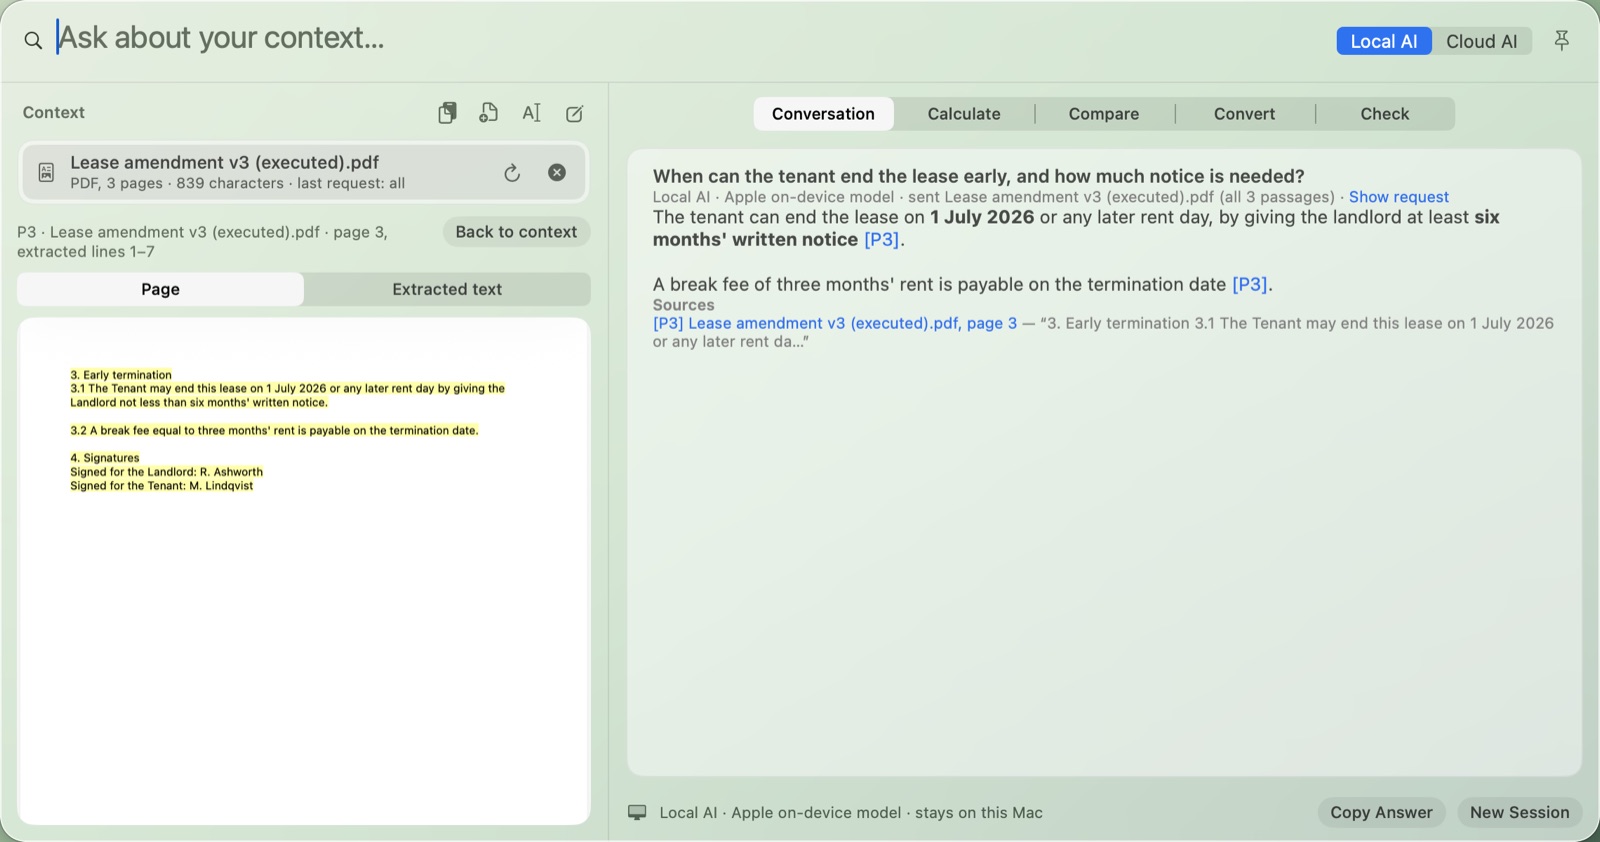This screenshot has height=842, width=1600.
Task: Click the question heading in the conversation
Action: (978, 176)
